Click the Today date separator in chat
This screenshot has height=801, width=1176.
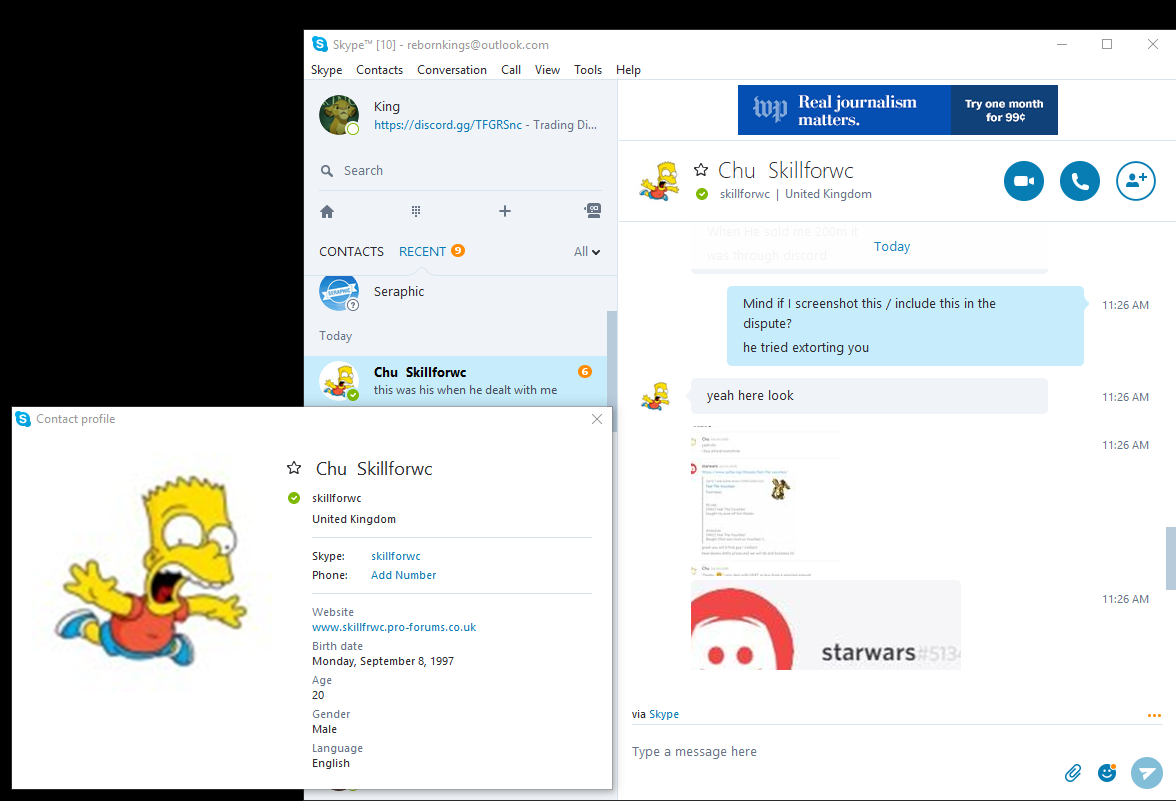click(892, 247)
